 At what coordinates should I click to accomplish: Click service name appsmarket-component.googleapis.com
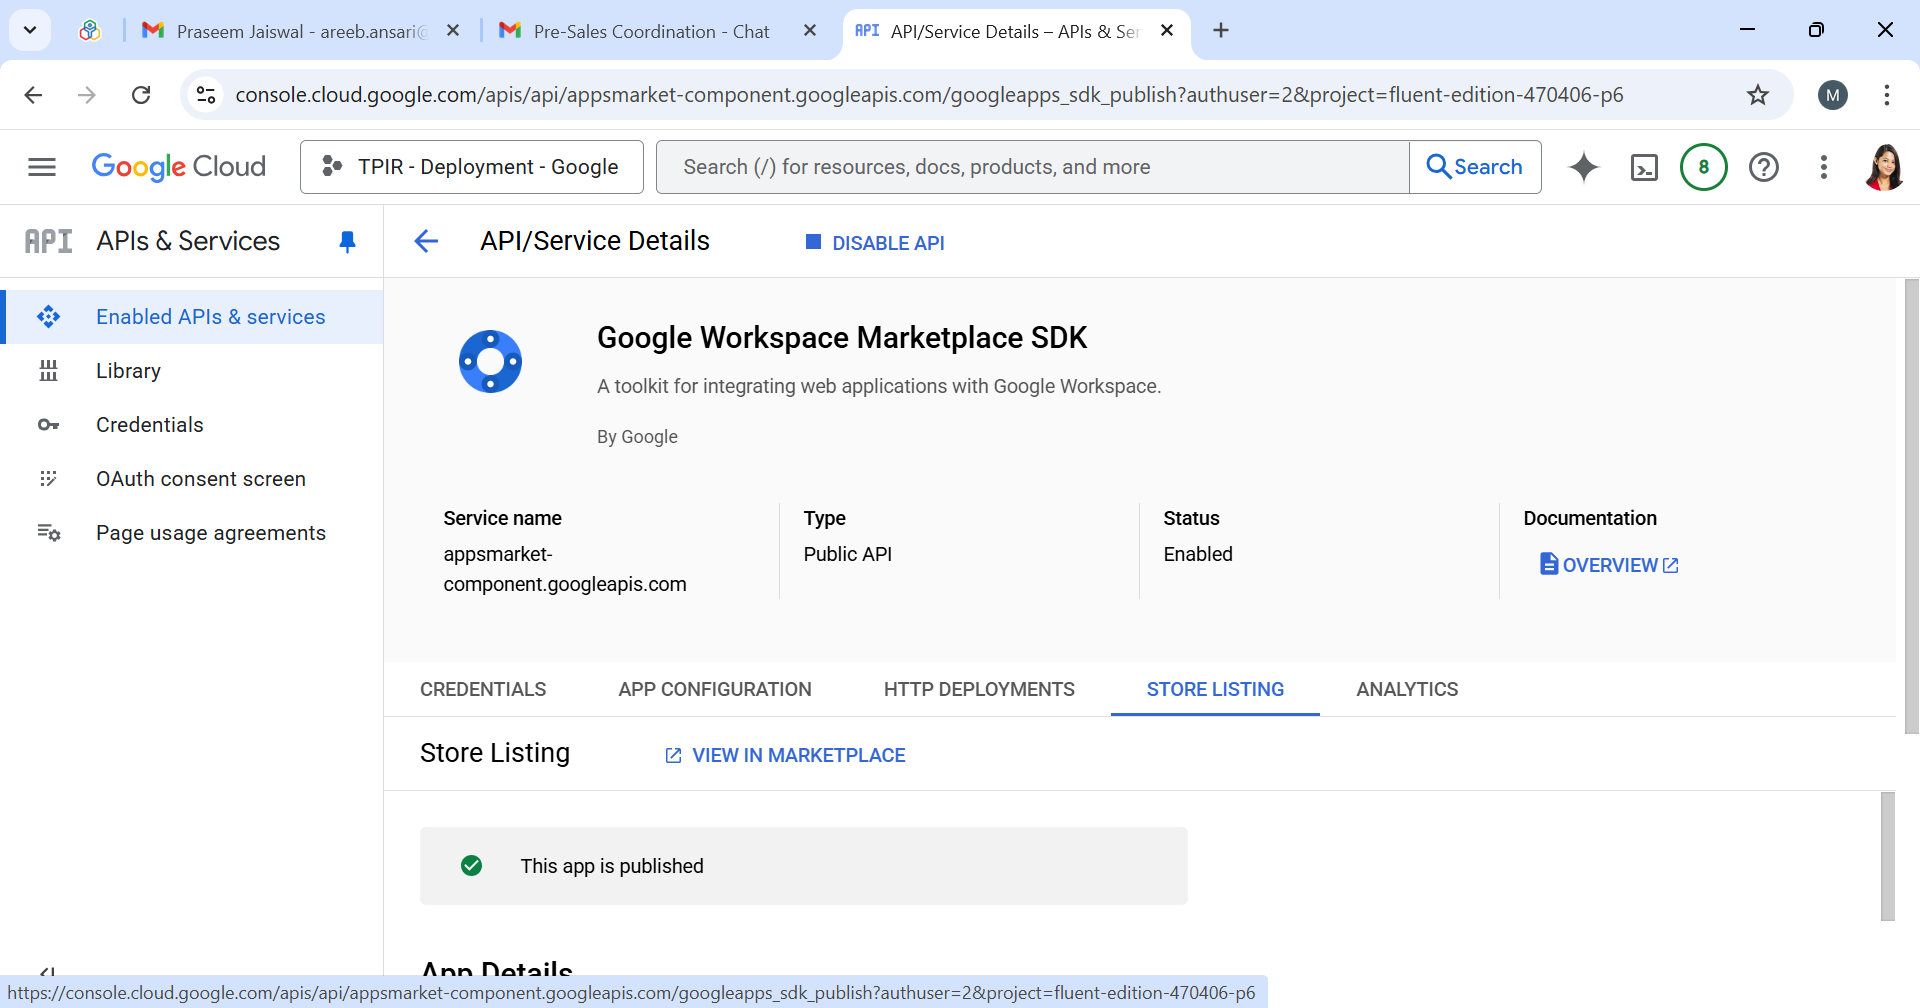point(565,569)
